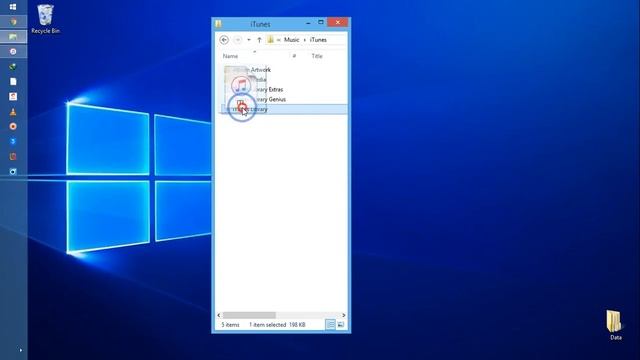Select the Album Artwork folder row
Screen dimensions: 640x360
pos(284,70)
